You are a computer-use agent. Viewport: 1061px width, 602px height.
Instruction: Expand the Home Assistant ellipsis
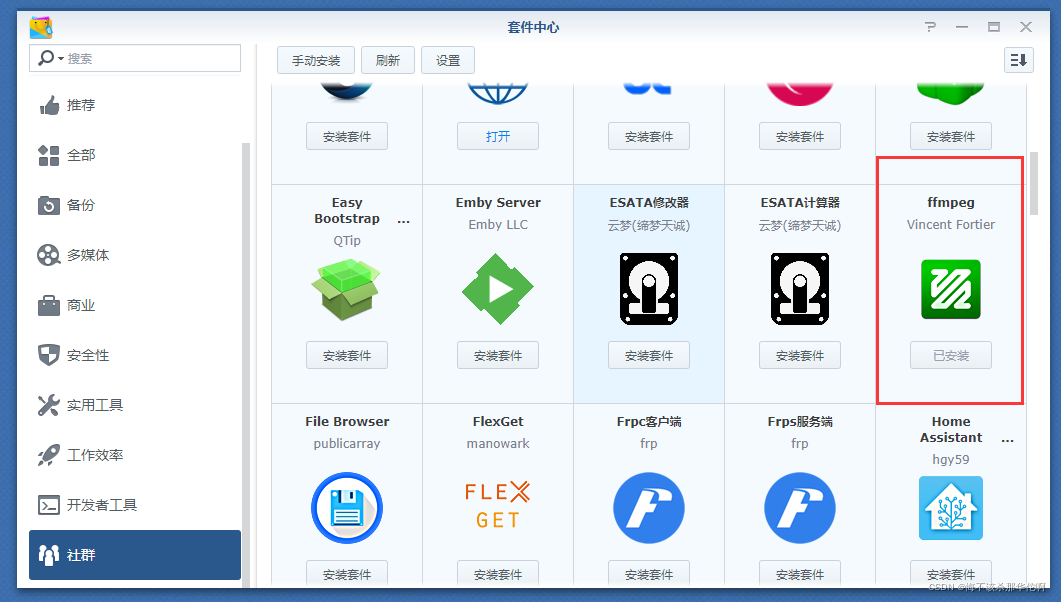pos(1008,440)
